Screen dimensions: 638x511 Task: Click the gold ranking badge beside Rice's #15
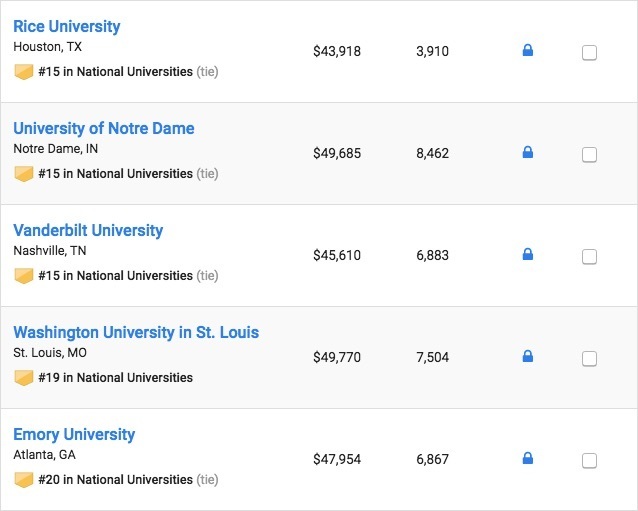pyautogui.click(x=23, y=72)
